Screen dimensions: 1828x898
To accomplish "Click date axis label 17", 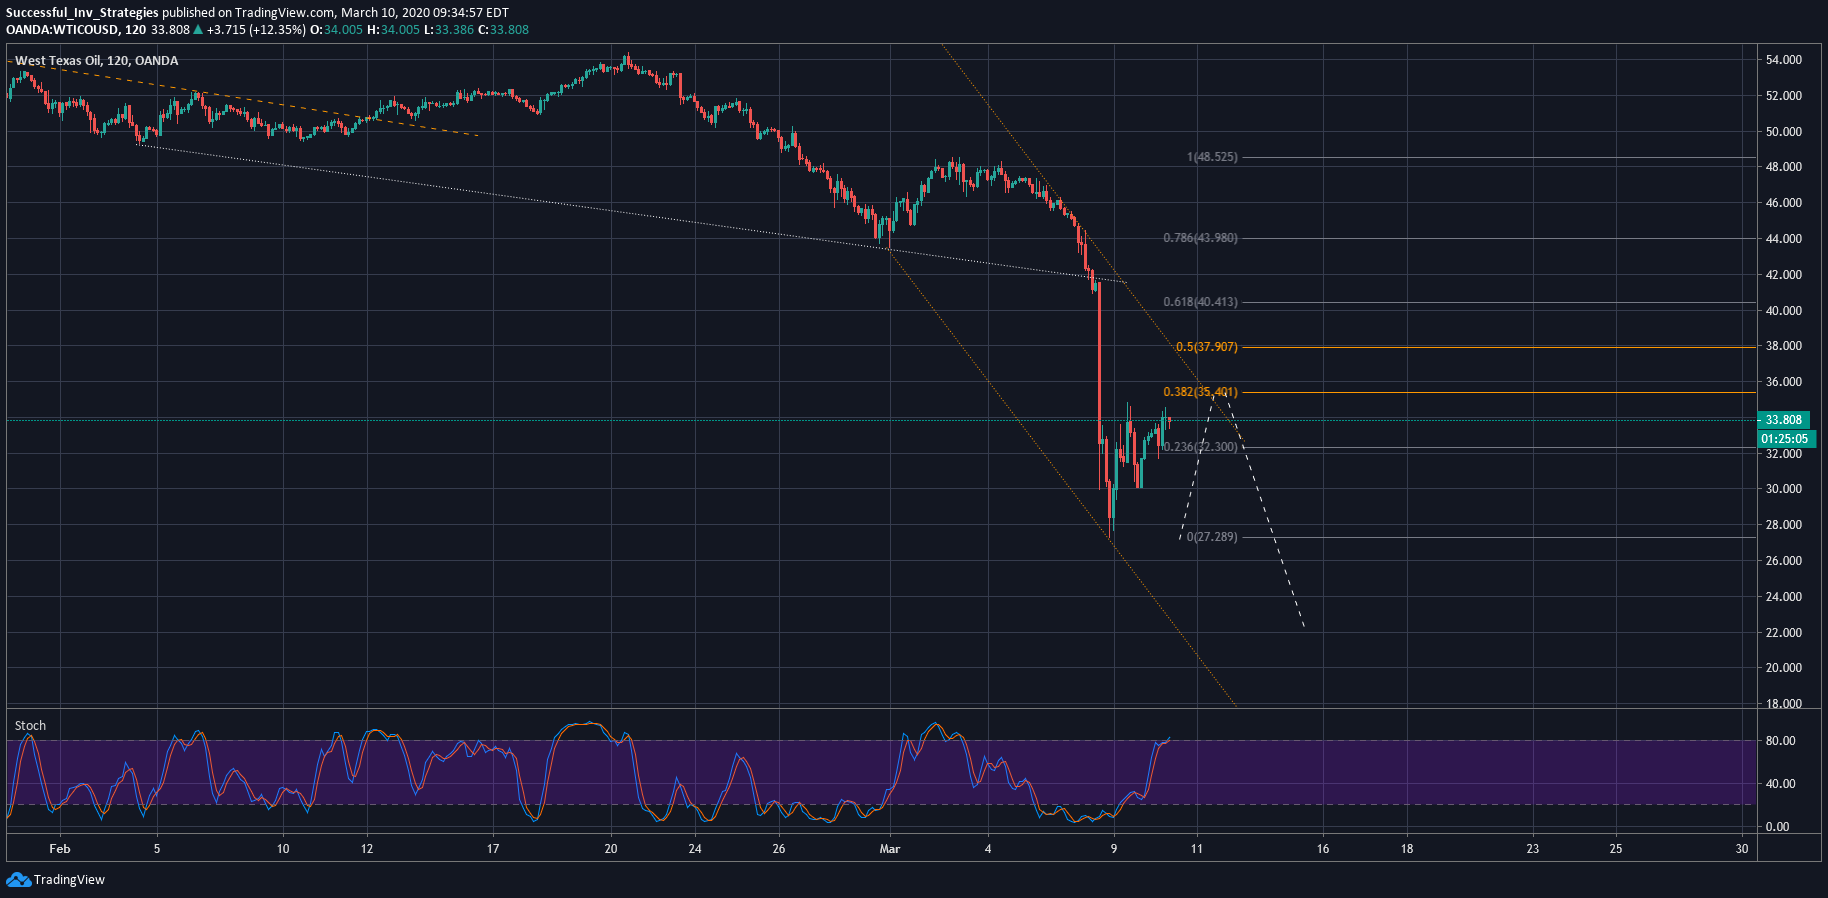I will [493, 849].
